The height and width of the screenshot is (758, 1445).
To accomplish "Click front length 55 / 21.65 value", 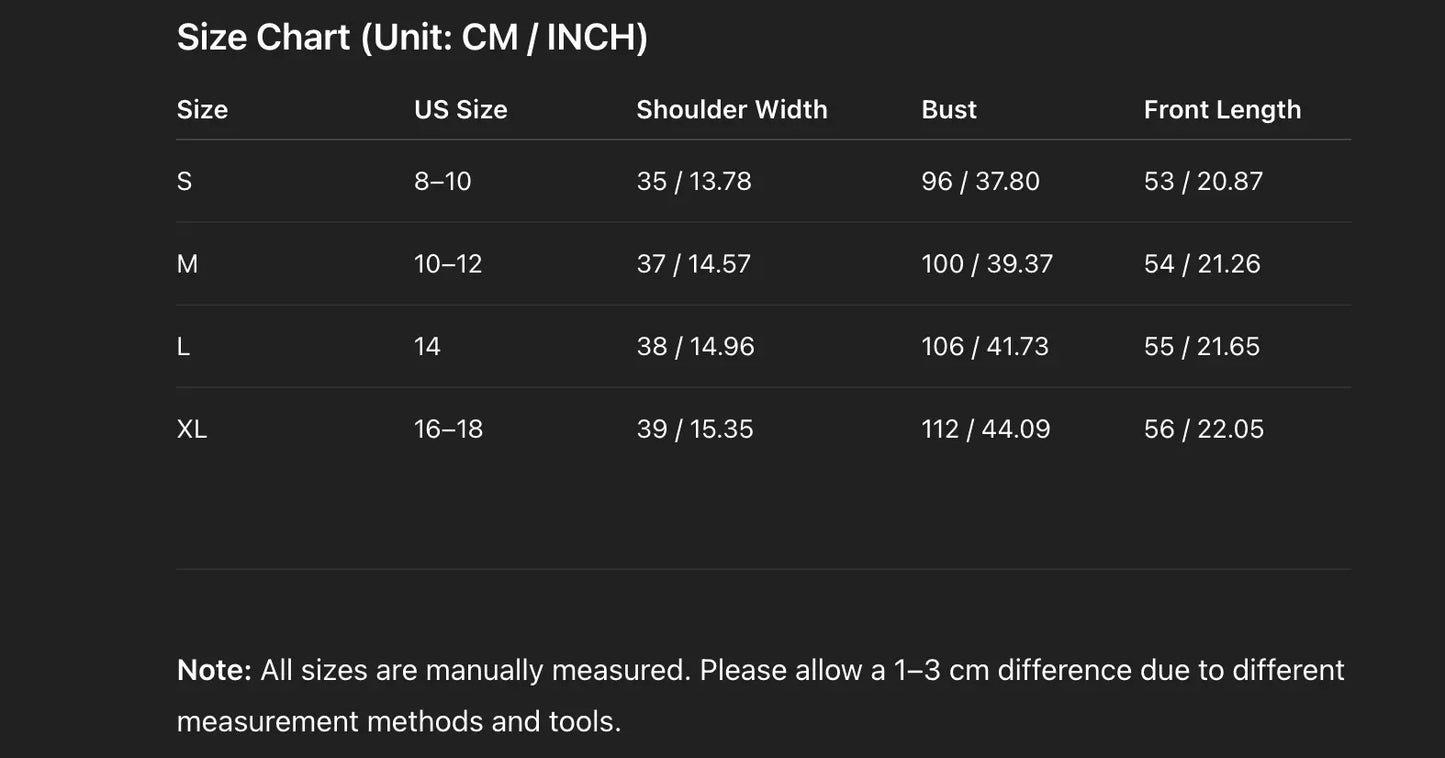I will pyautogui.click(x=1201, y=346).
